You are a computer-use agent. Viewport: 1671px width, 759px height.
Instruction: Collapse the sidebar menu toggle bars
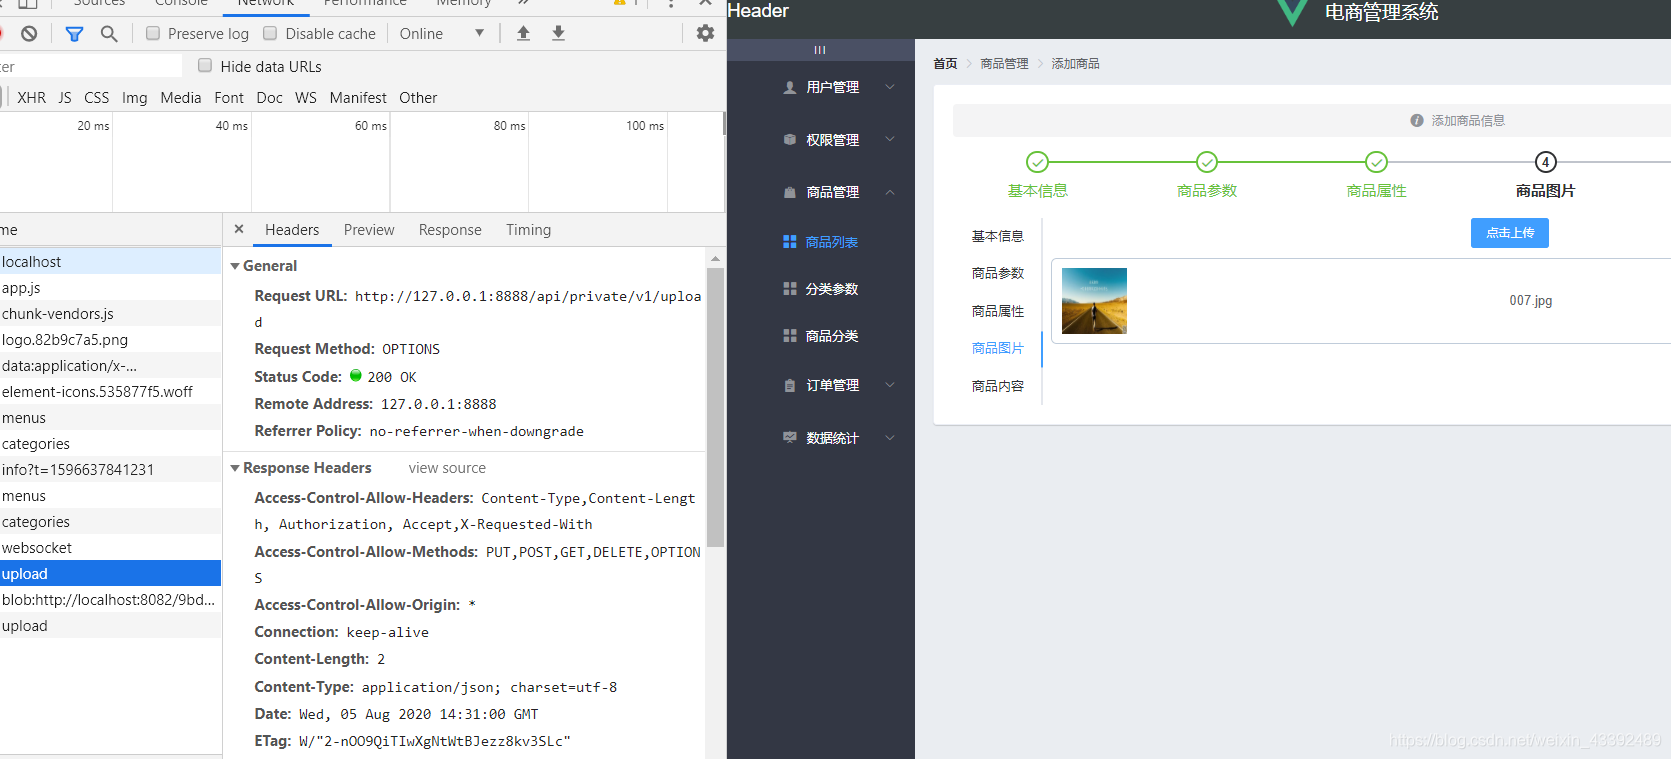point(820,50)
